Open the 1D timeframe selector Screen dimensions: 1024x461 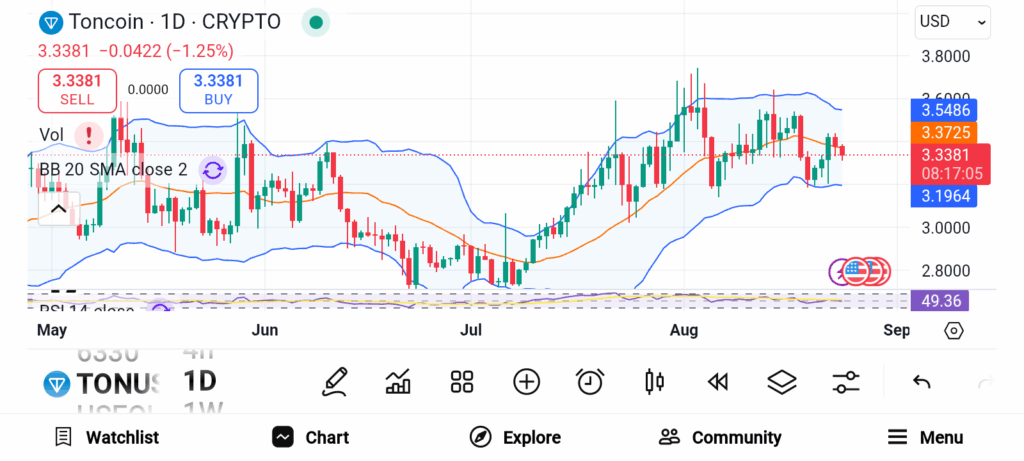point(200,382)
